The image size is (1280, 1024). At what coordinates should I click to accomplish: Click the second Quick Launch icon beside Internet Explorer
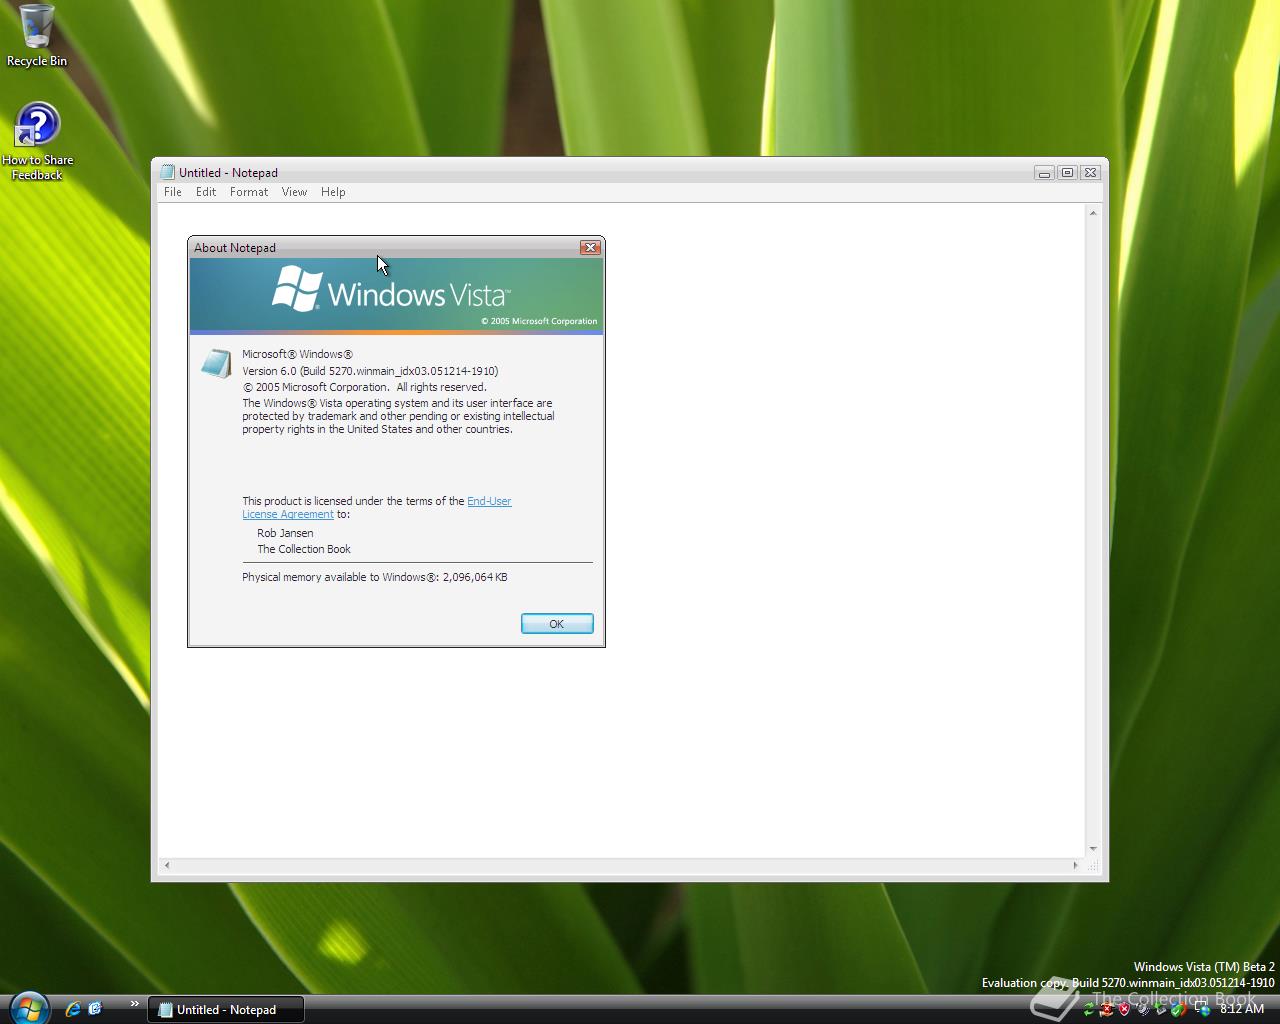tap(95, 1009)
